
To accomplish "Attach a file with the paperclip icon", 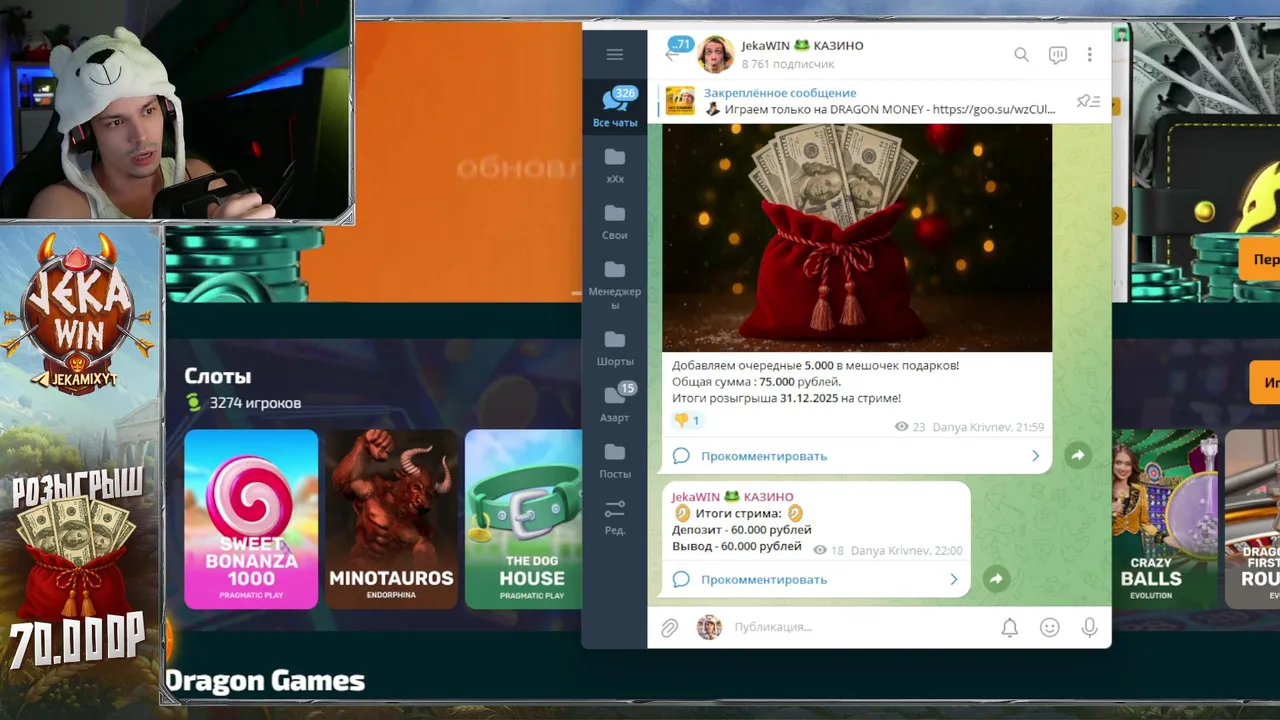I will [669, 627].
